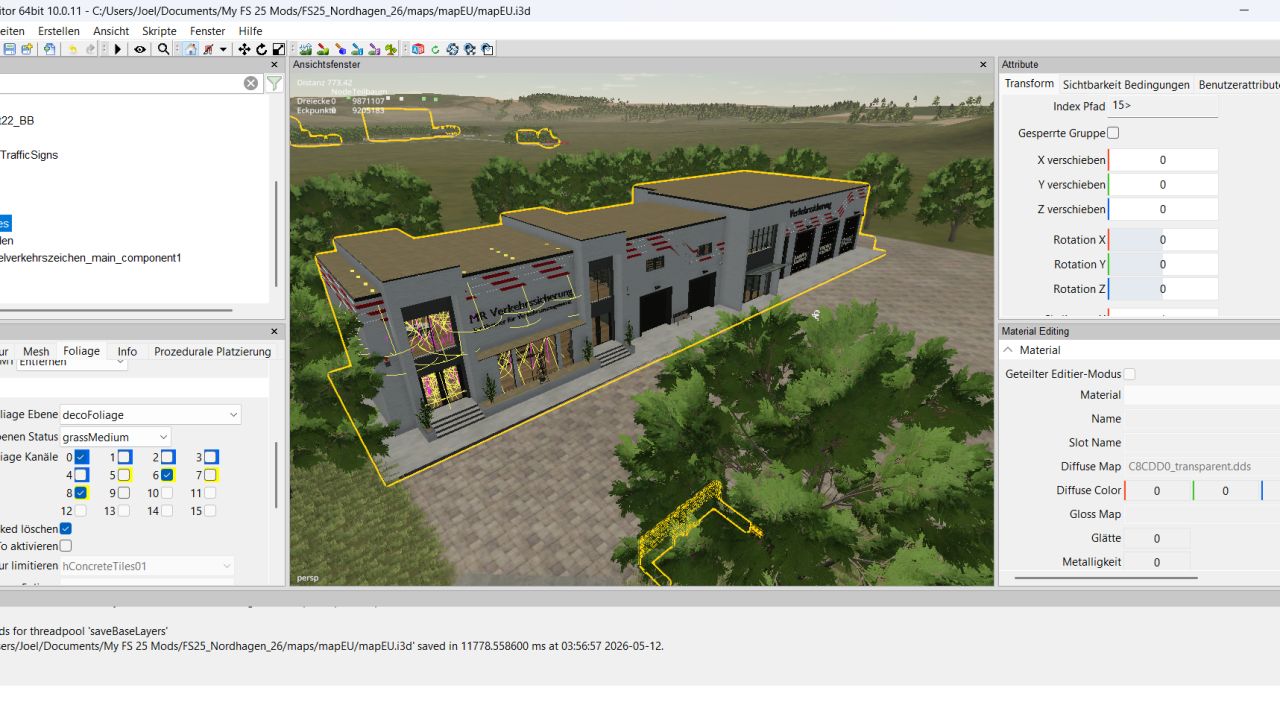Click the Glätte value field
1280x720 pixels.
pos(1157,538)
